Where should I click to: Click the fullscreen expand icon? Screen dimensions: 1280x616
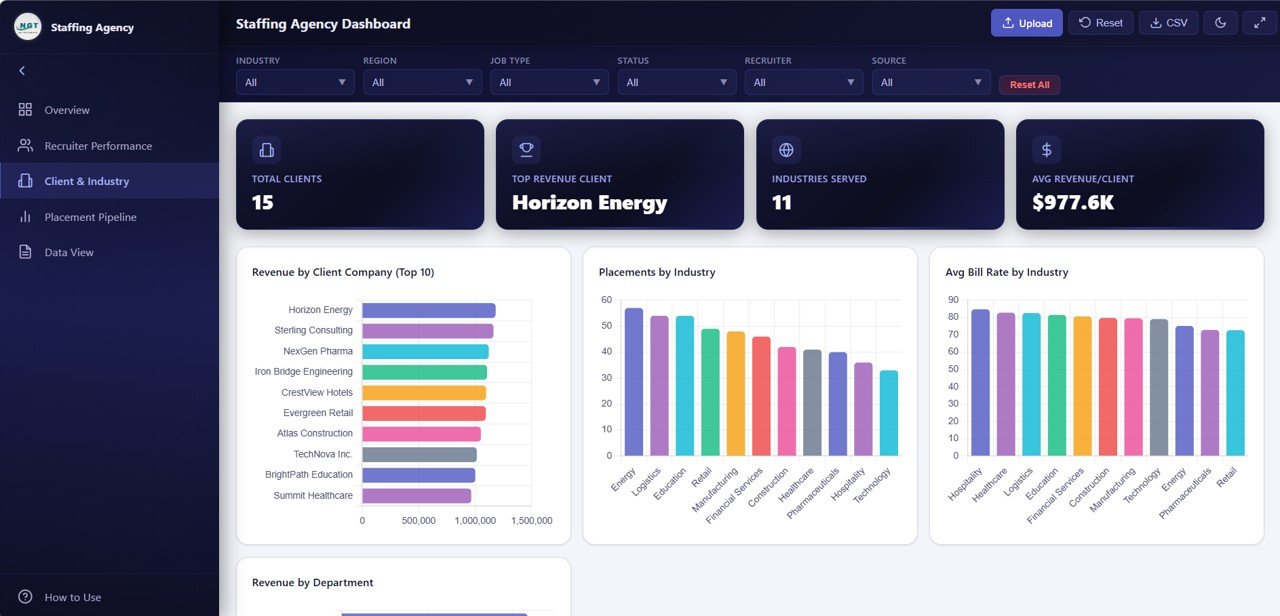[x=1259, y=22]
